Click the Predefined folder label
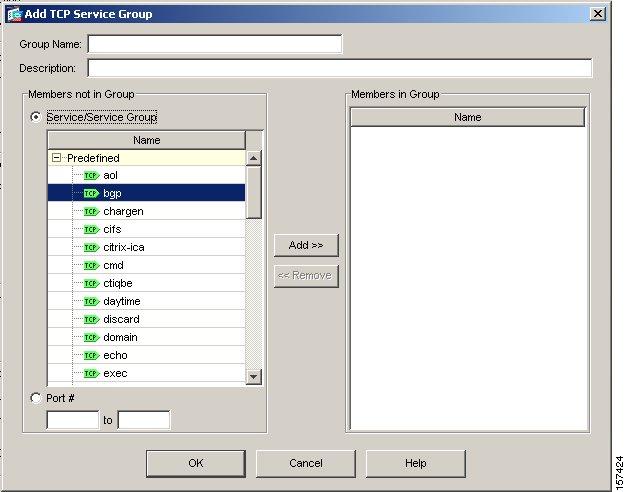This screenshot has height=492, width=625. click(93, 158)
